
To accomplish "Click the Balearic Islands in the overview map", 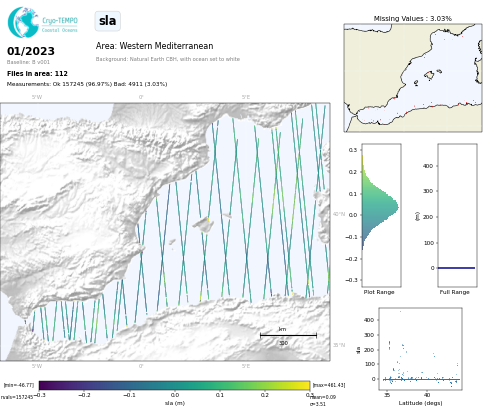I will [x=429, y=76].
